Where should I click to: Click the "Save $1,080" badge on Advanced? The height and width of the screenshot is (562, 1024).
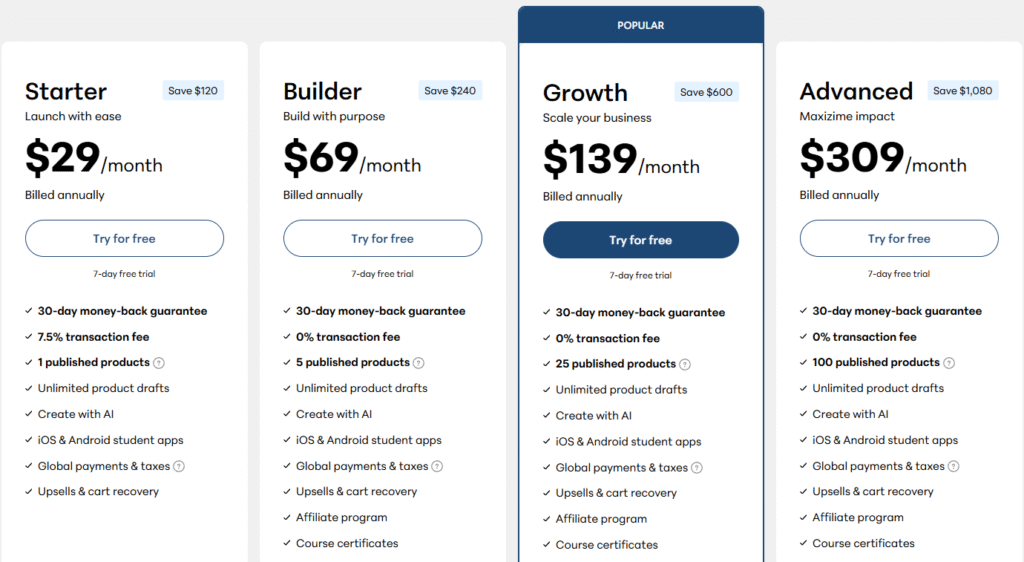point(962,91)
